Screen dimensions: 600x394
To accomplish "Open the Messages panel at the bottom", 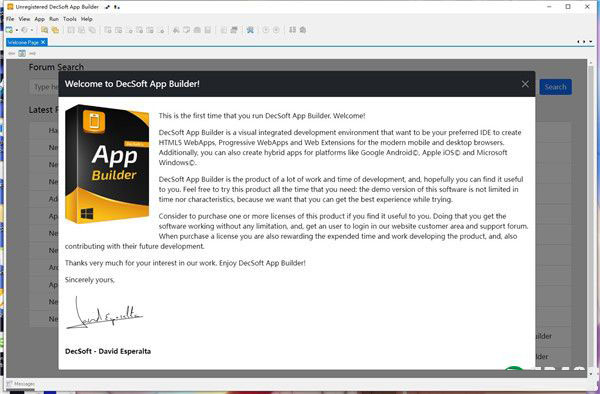I will point(21,384).
